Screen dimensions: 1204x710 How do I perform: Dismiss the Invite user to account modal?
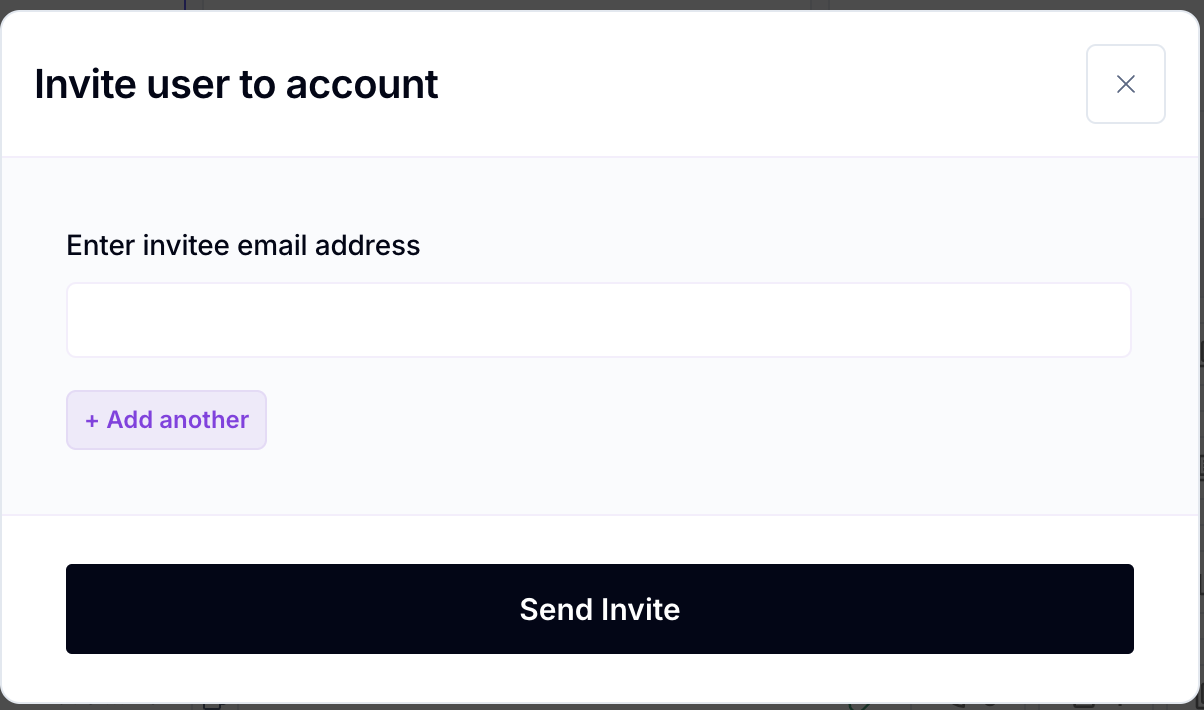coord(1125,84)
